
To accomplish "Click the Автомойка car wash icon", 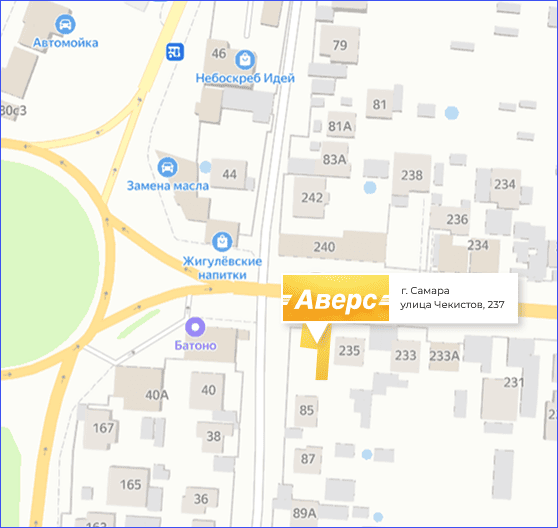I will coord(65,25).
